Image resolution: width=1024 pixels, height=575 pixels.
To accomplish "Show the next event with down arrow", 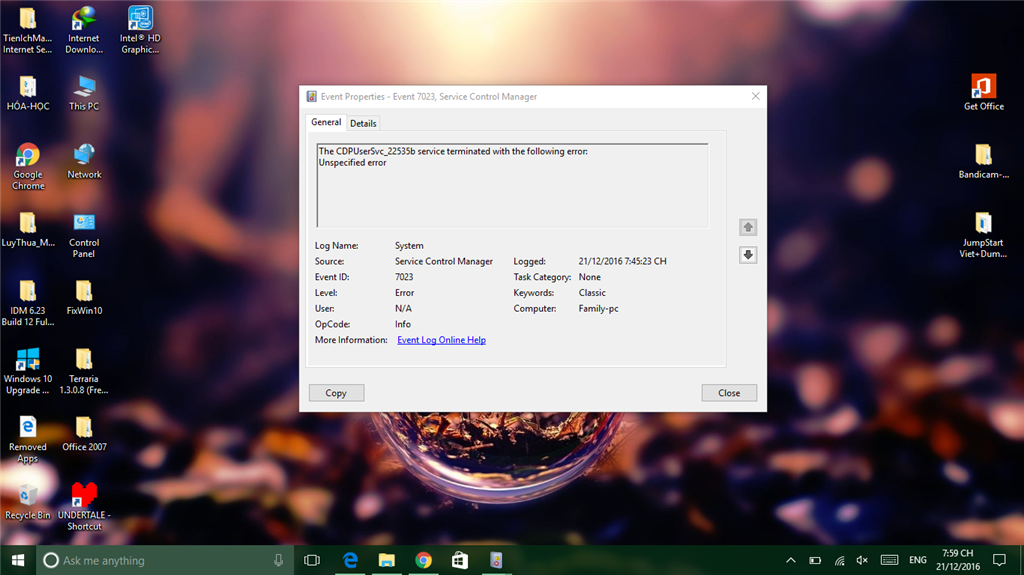I will pyautogui.click(x=748, y=255).
